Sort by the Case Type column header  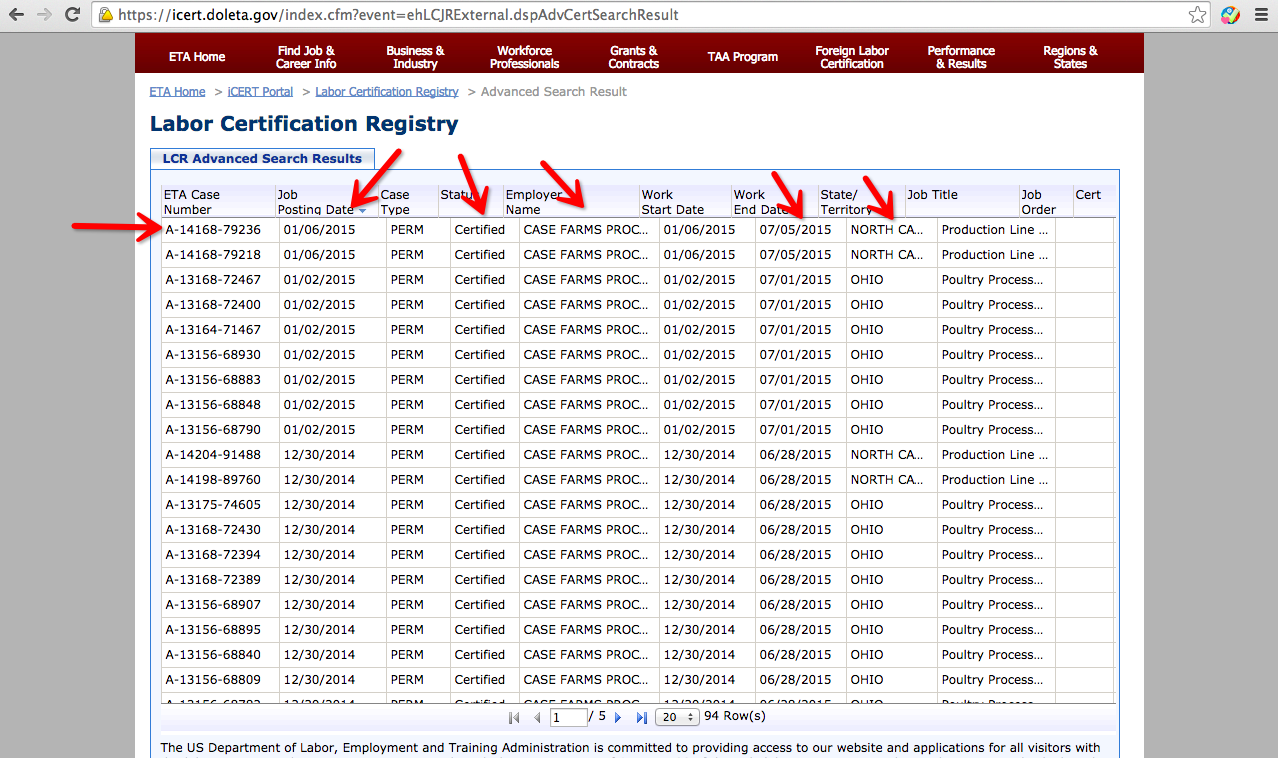point(408,202)
